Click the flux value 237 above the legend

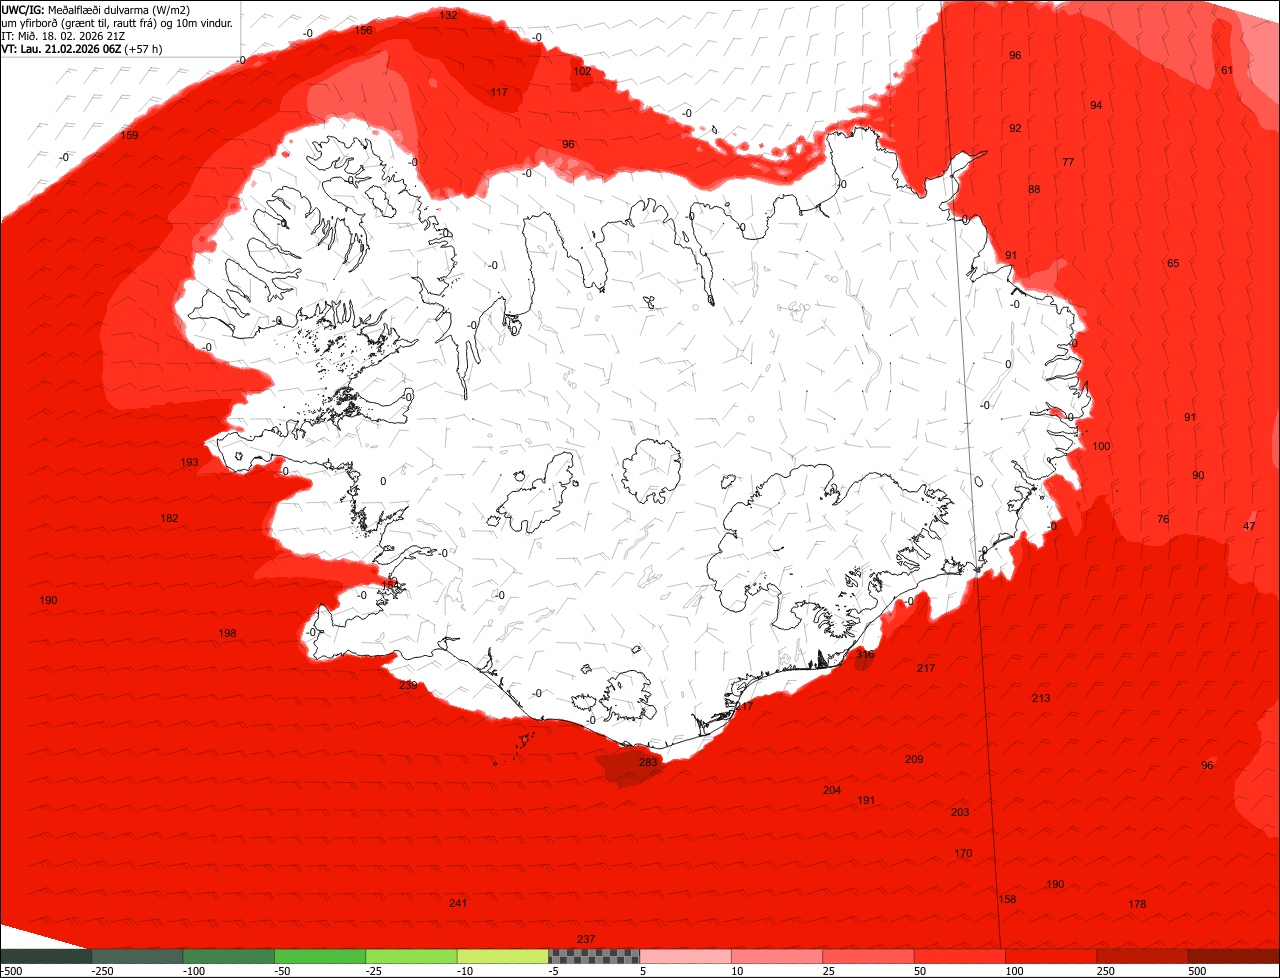pos(586,939)
